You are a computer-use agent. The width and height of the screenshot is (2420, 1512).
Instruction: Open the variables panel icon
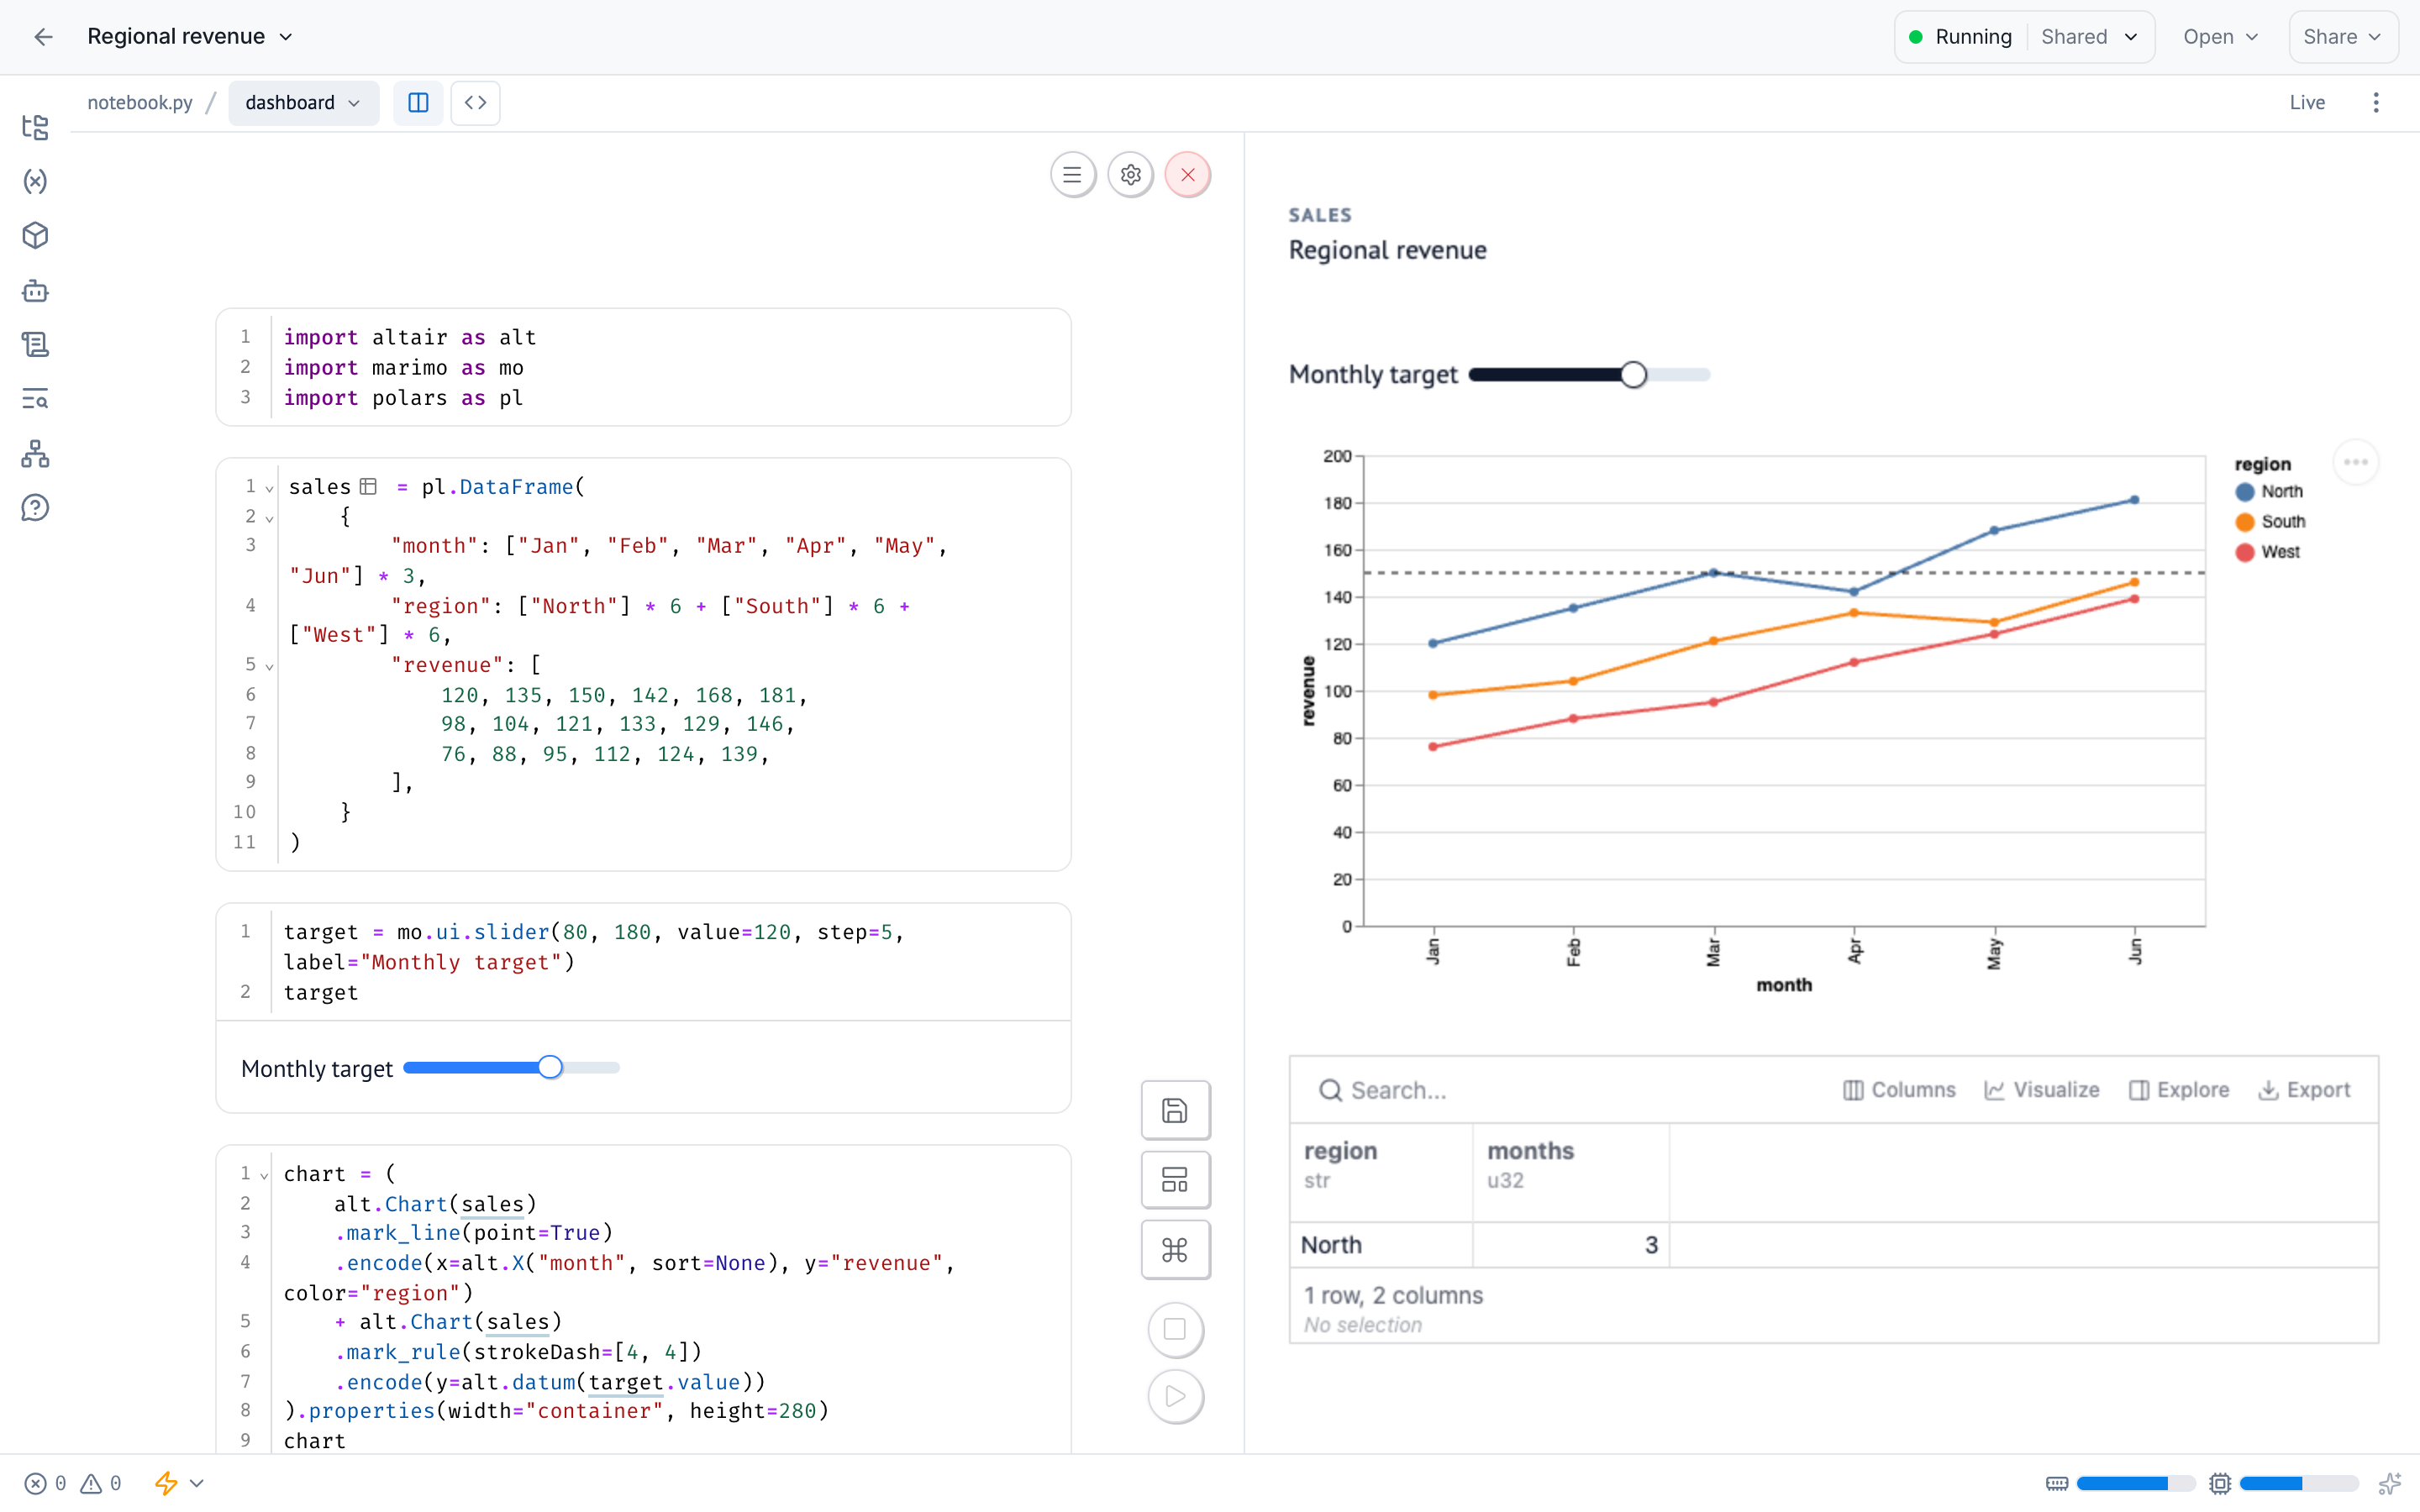click(x=35, y=181)
